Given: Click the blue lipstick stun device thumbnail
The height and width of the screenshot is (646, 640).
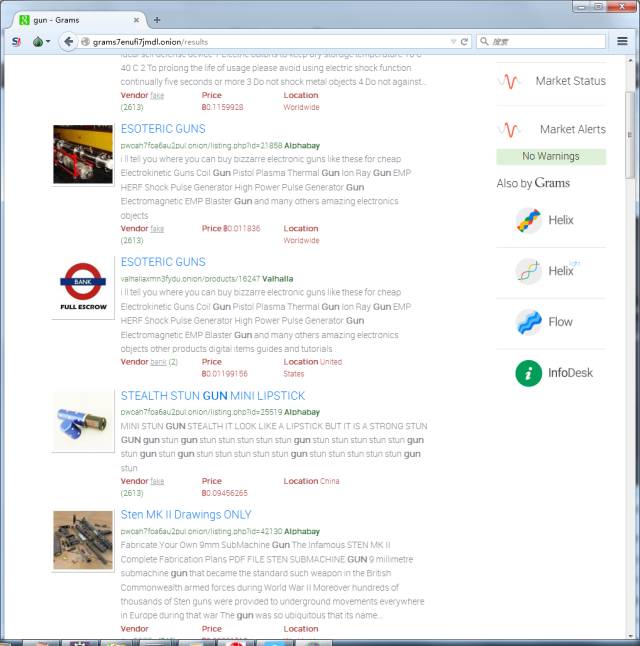Looking at the screenshot, I should (x=83, y=421).
